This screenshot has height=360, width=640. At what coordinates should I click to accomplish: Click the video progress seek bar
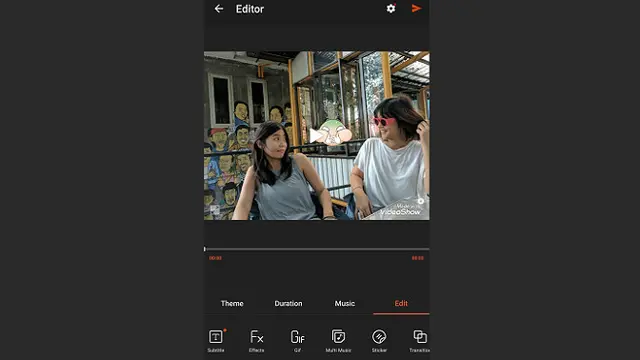pyautogui.click(x=317, y=249)
